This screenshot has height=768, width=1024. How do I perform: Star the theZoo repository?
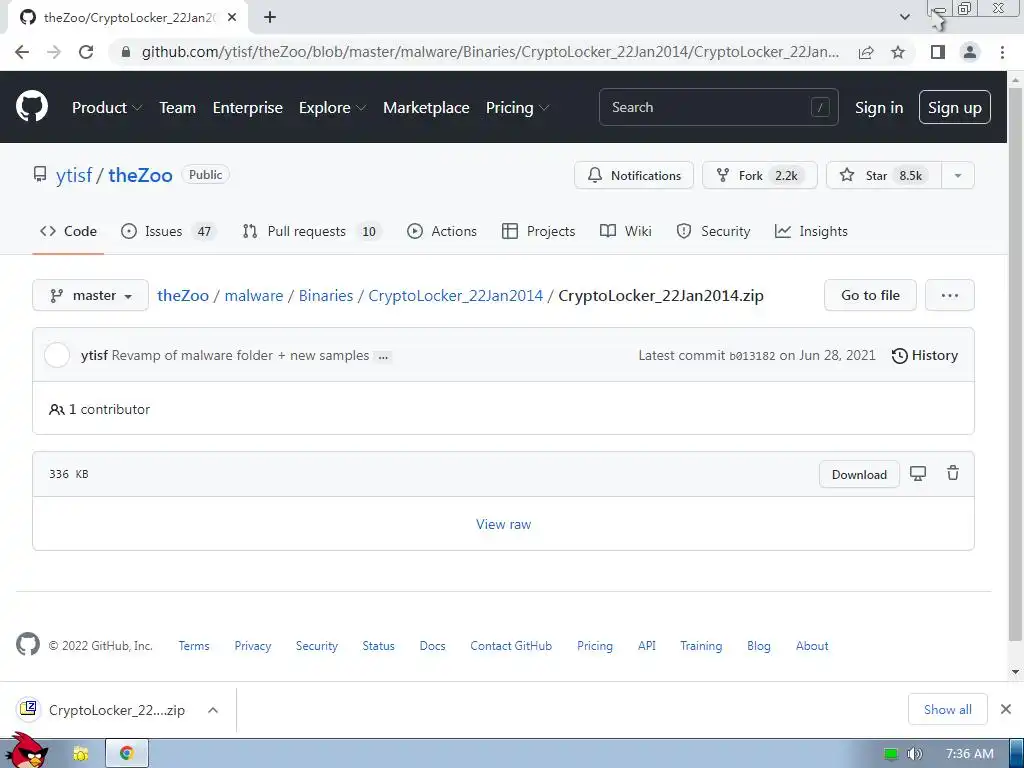pos(884,176)
